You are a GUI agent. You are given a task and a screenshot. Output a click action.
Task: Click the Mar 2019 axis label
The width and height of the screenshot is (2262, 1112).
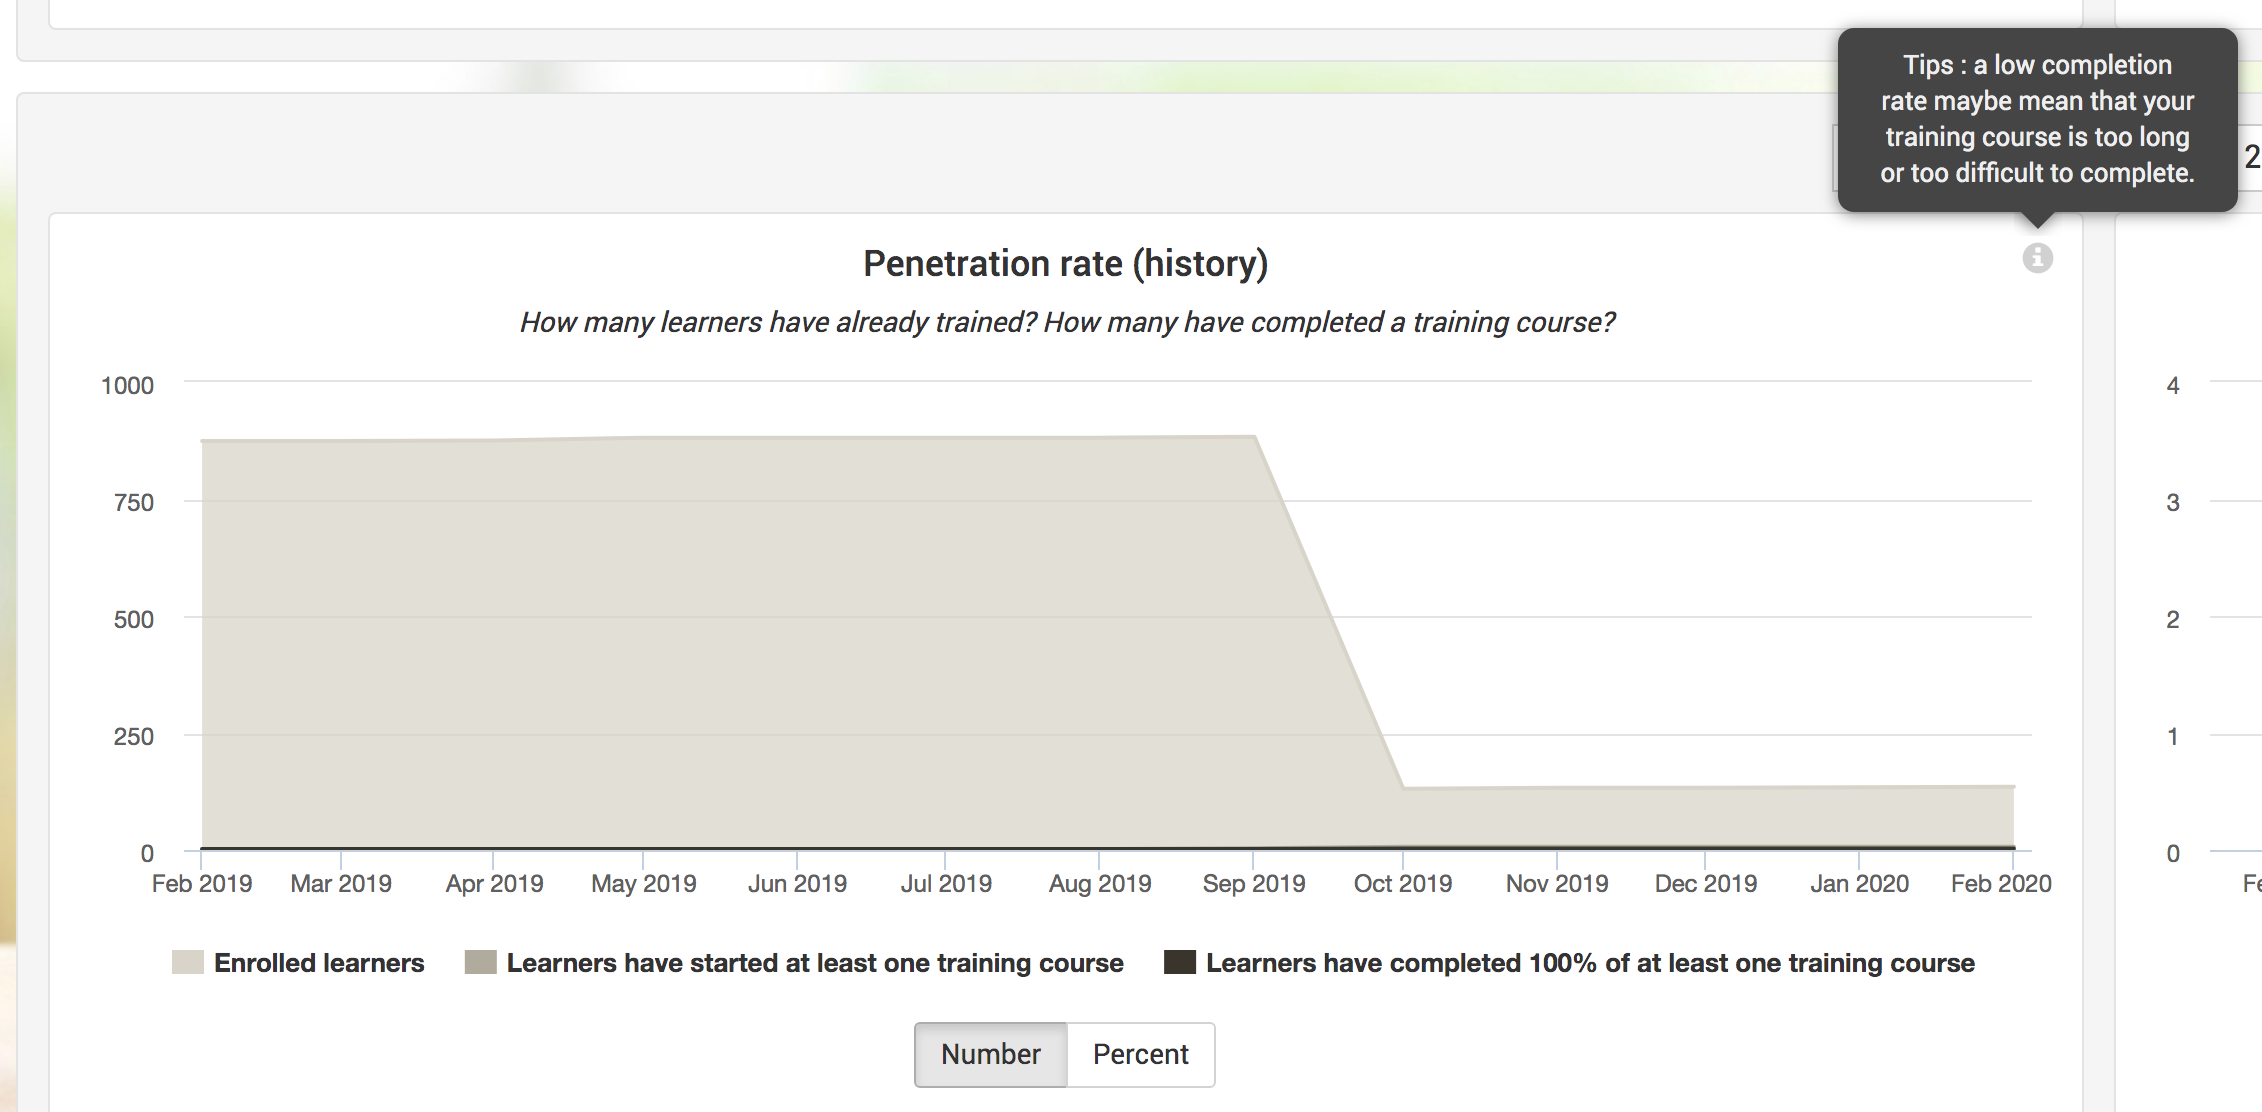(x=341, y=884)
